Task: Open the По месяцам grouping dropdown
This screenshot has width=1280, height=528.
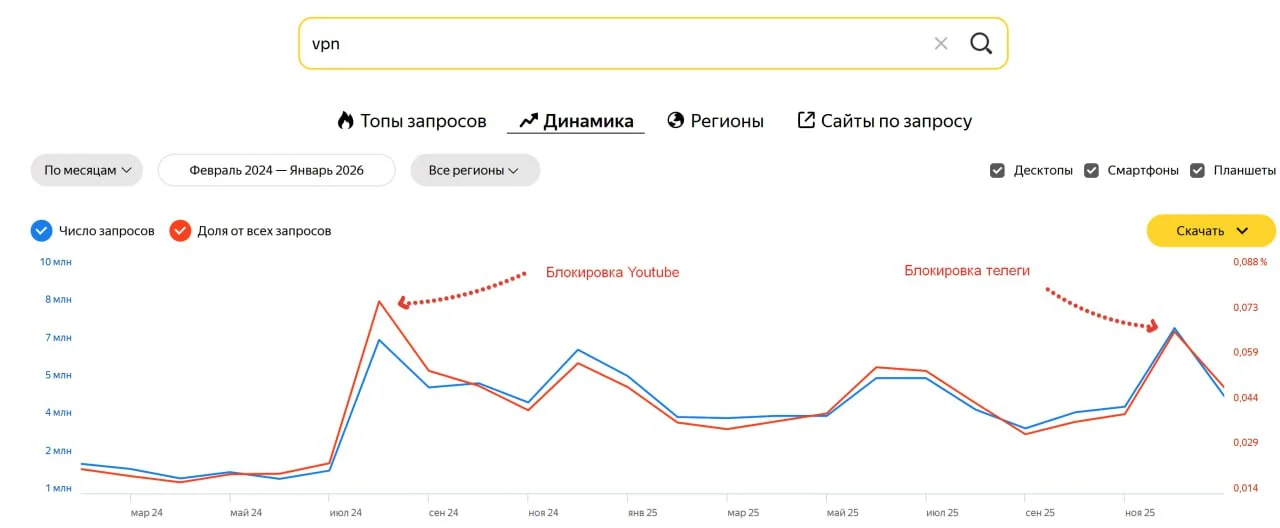Action: pyautogui.click(x=87, y=170)
